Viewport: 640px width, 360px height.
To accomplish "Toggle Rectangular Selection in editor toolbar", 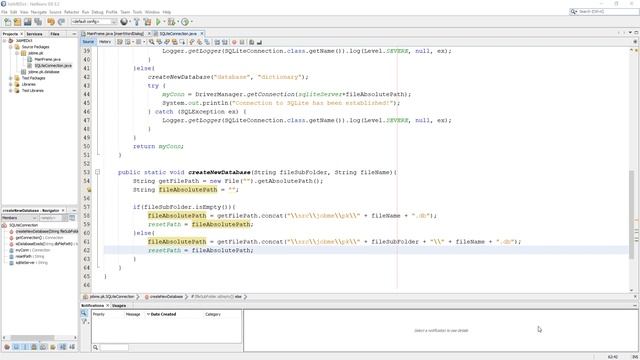I will [182, 42].
